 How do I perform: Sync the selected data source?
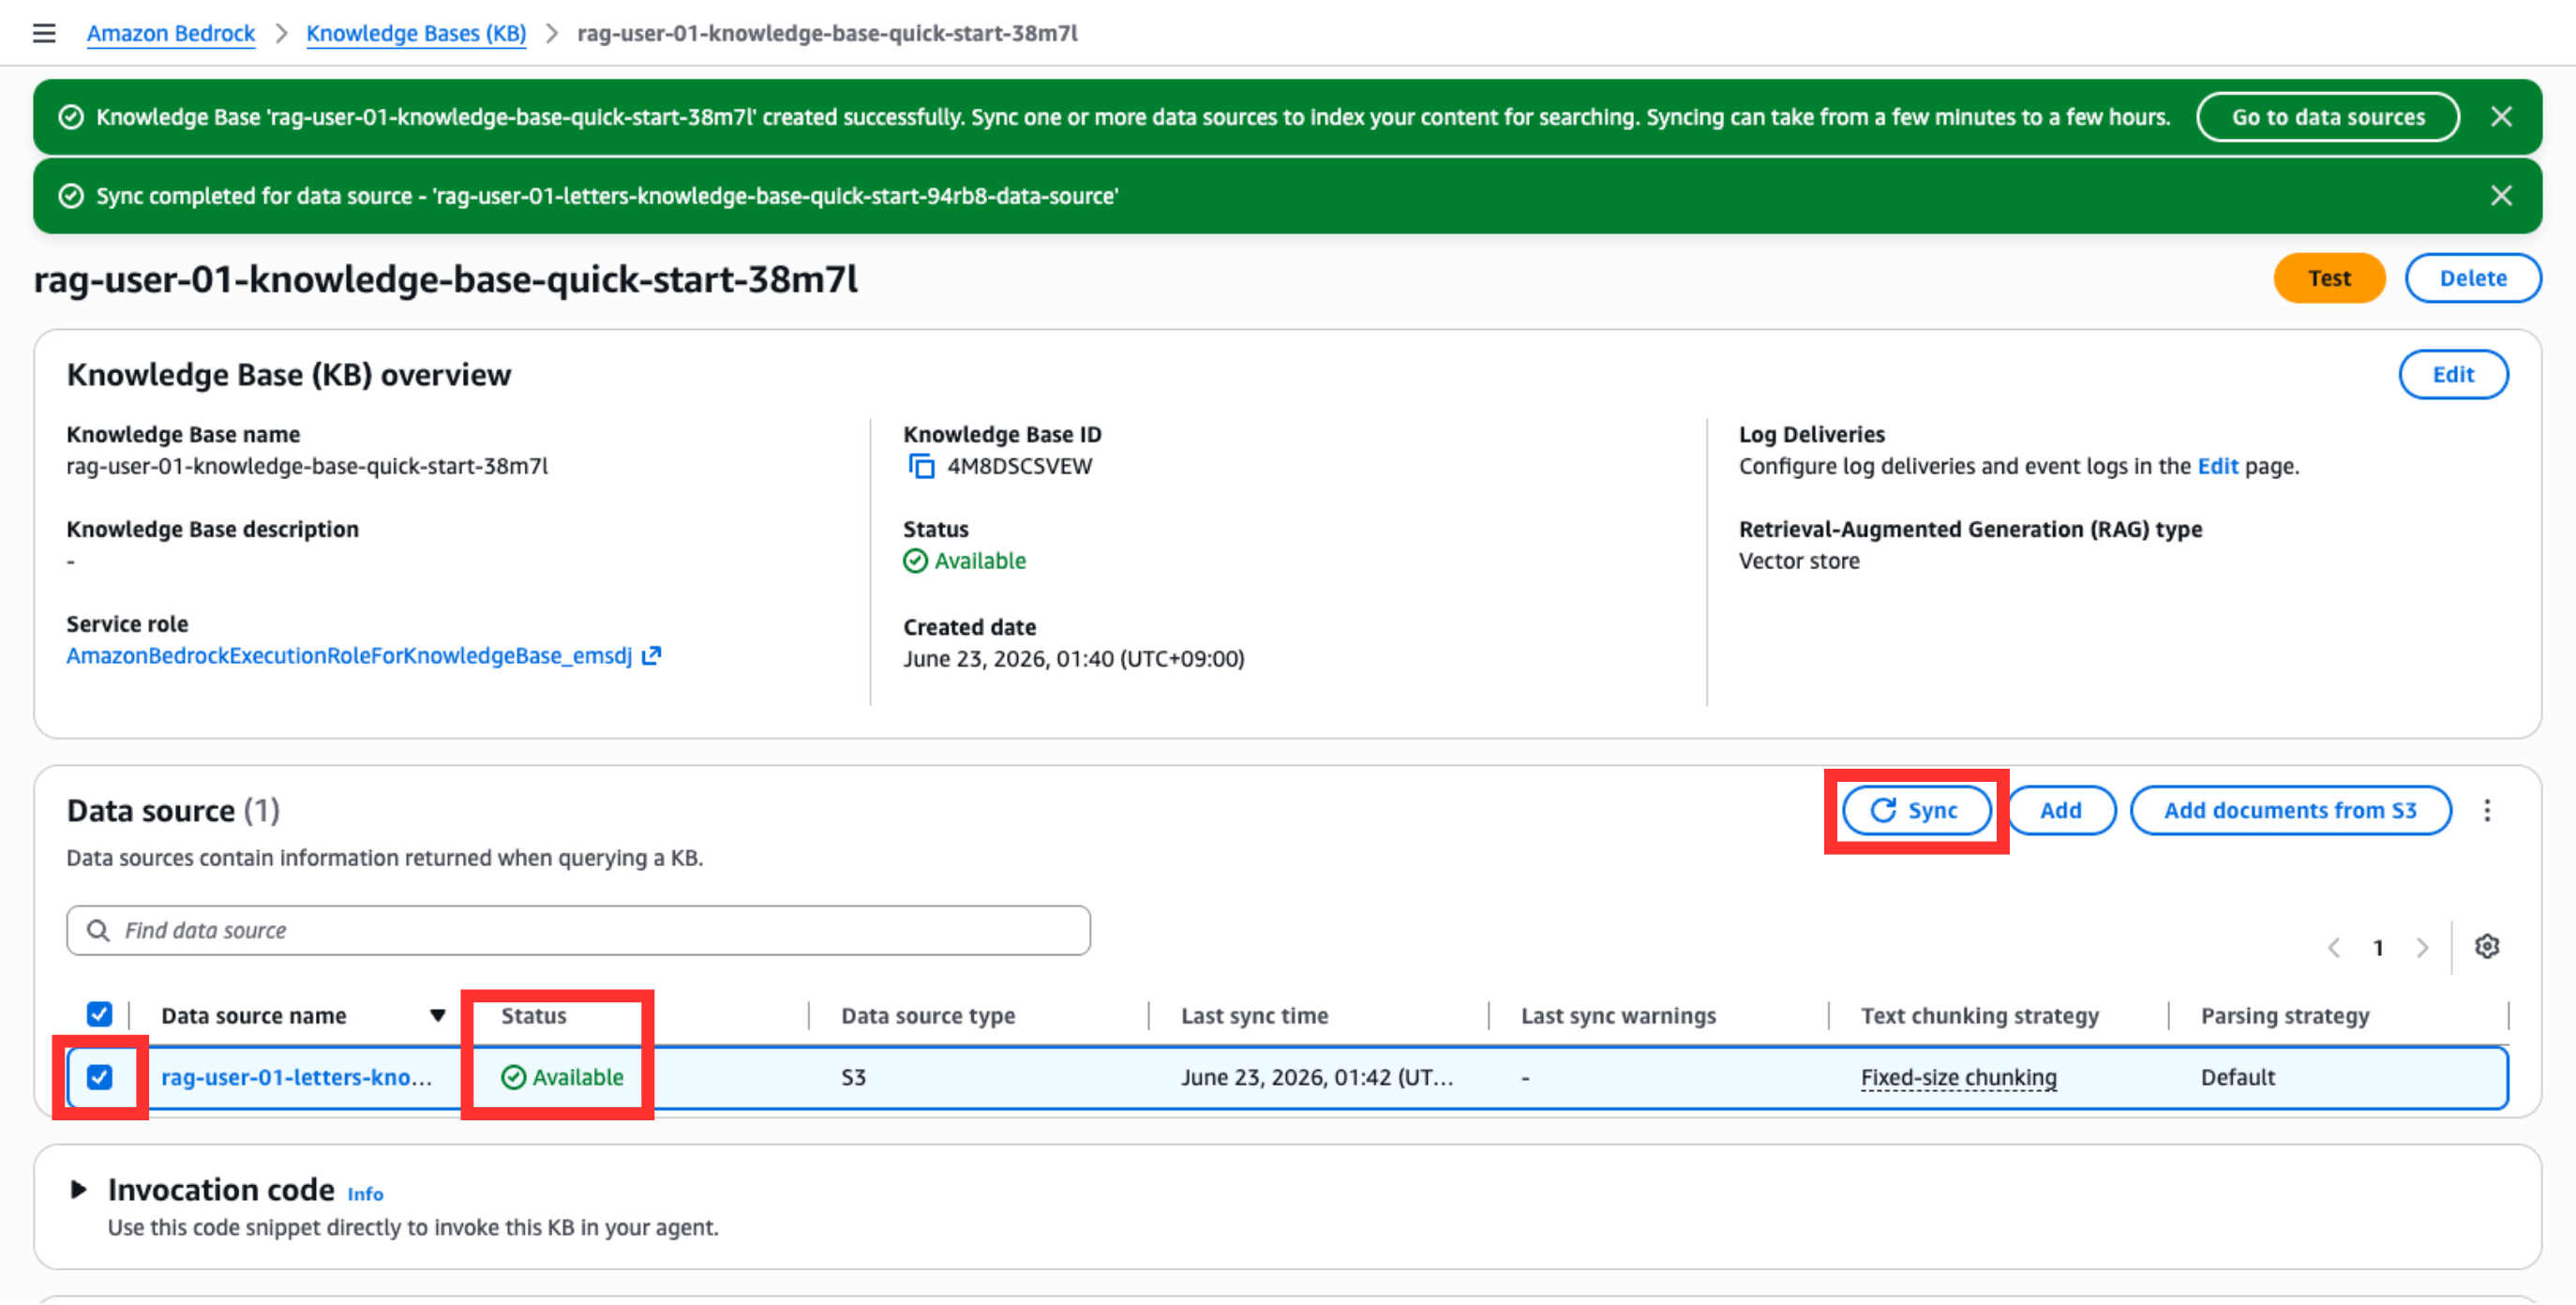(x=1916, y=810)
